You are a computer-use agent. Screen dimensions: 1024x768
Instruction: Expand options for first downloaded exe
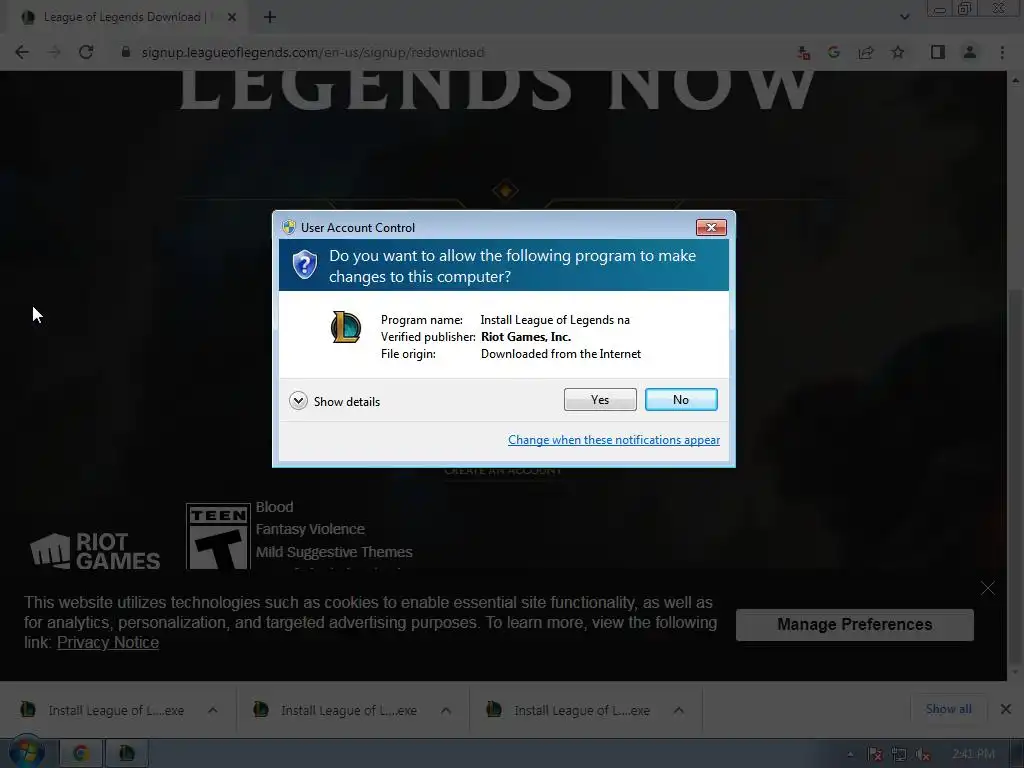(213, 710)
